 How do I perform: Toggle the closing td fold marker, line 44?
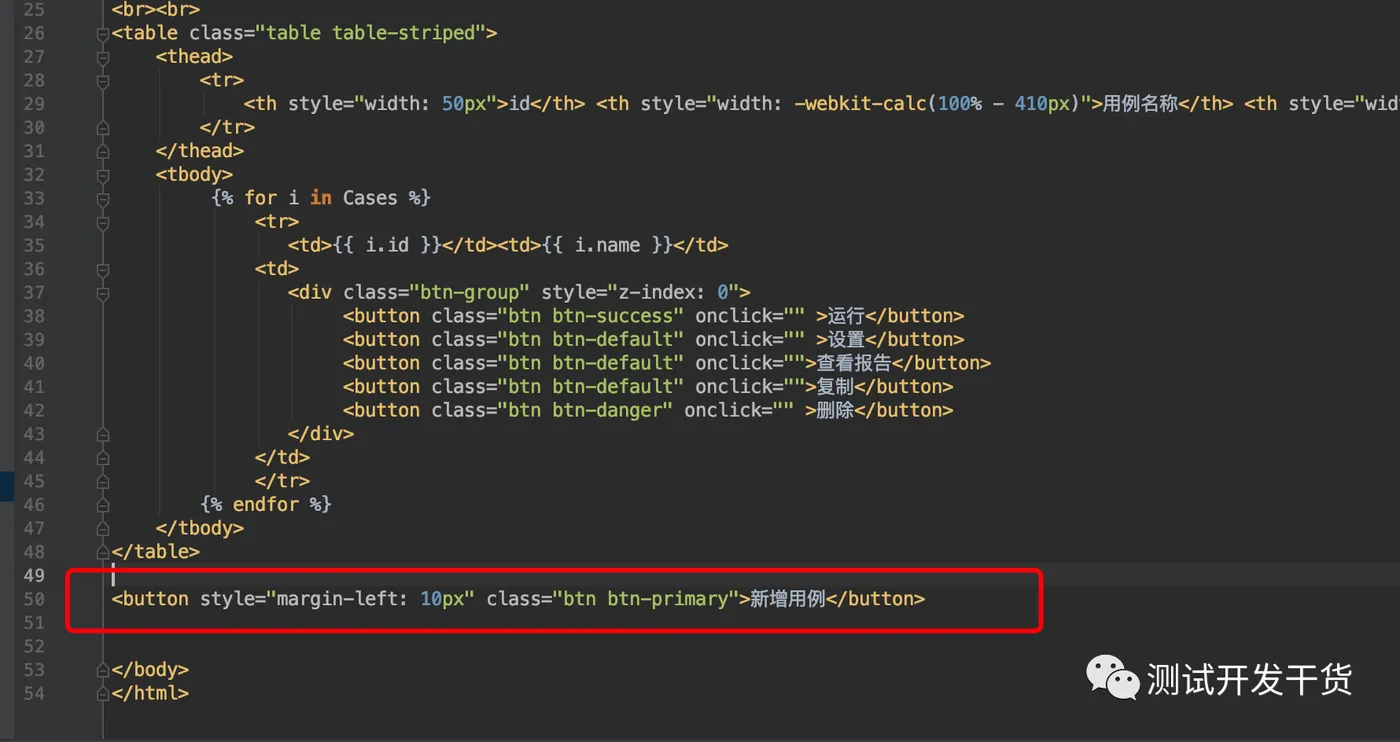(102, 459)
